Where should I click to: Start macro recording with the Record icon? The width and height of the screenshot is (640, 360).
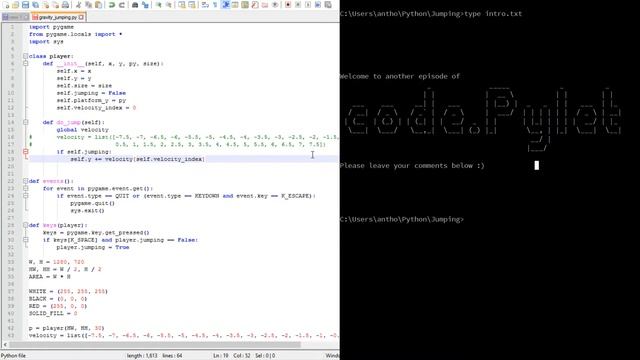pos(288,5)
